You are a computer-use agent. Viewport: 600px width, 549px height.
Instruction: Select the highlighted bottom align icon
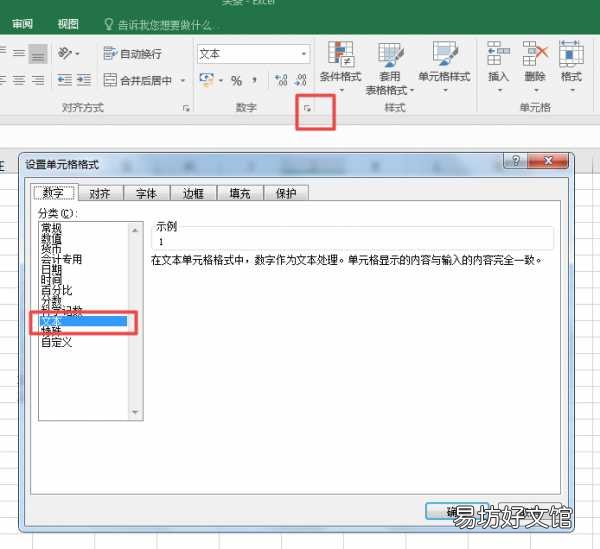point(38,54)
